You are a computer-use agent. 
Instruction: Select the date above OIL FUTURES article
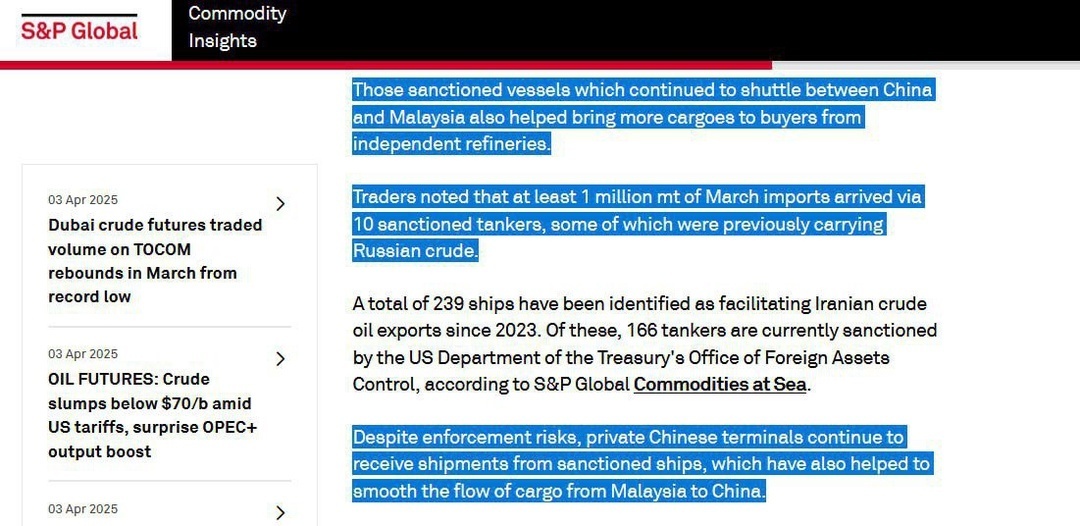[83, 354]
